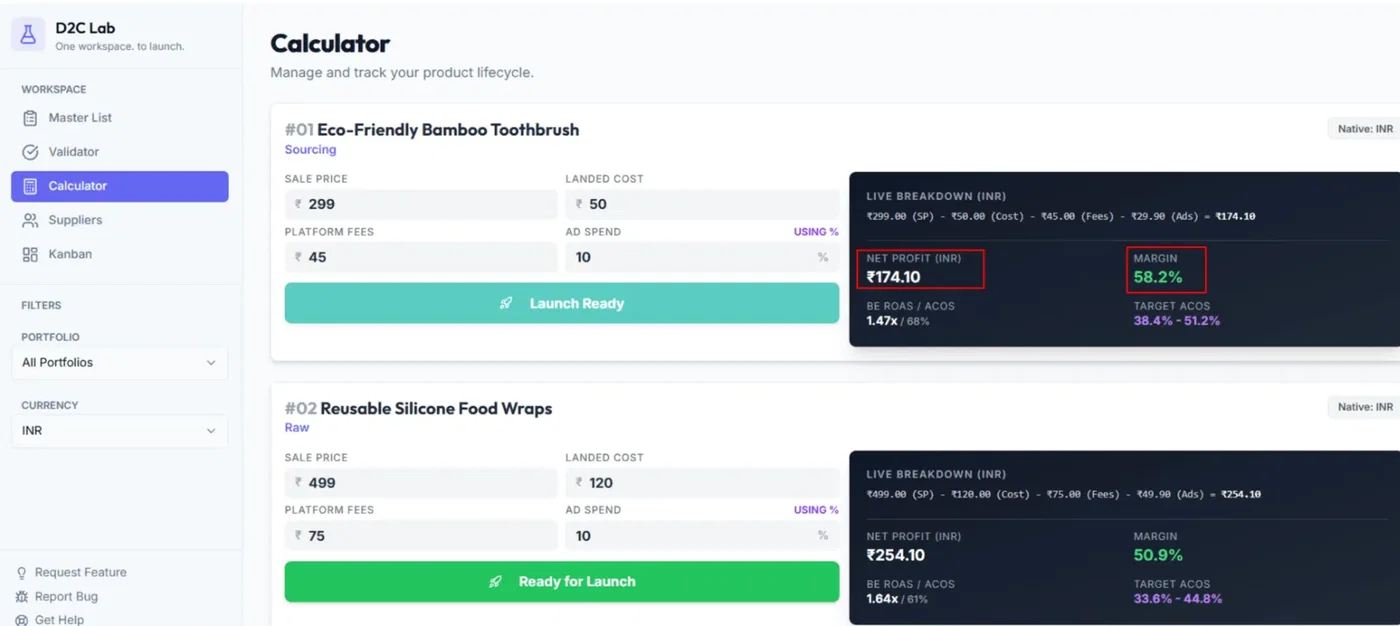
Task: Click the rocket icon on Launch Ready
Action: tap(506, 303)
